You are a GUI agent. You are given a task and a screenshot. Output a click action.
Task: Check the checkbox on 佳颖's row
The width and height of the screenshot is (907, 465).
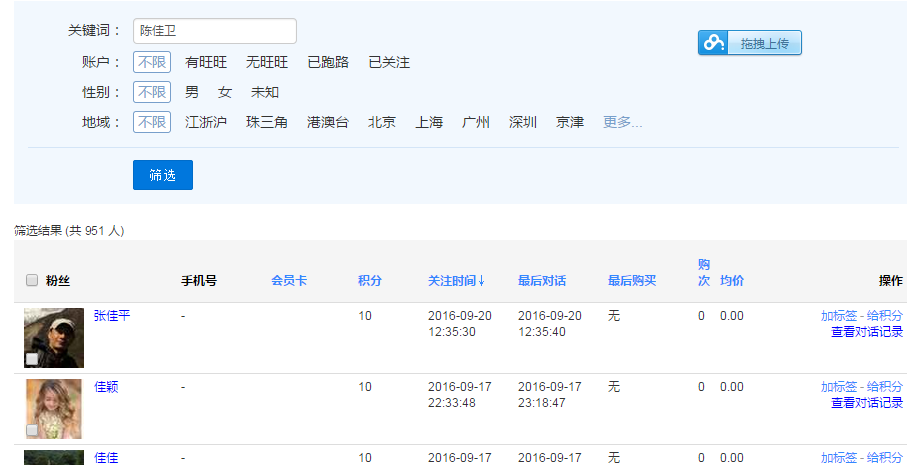pyautogui.click(x=32, y=430)
